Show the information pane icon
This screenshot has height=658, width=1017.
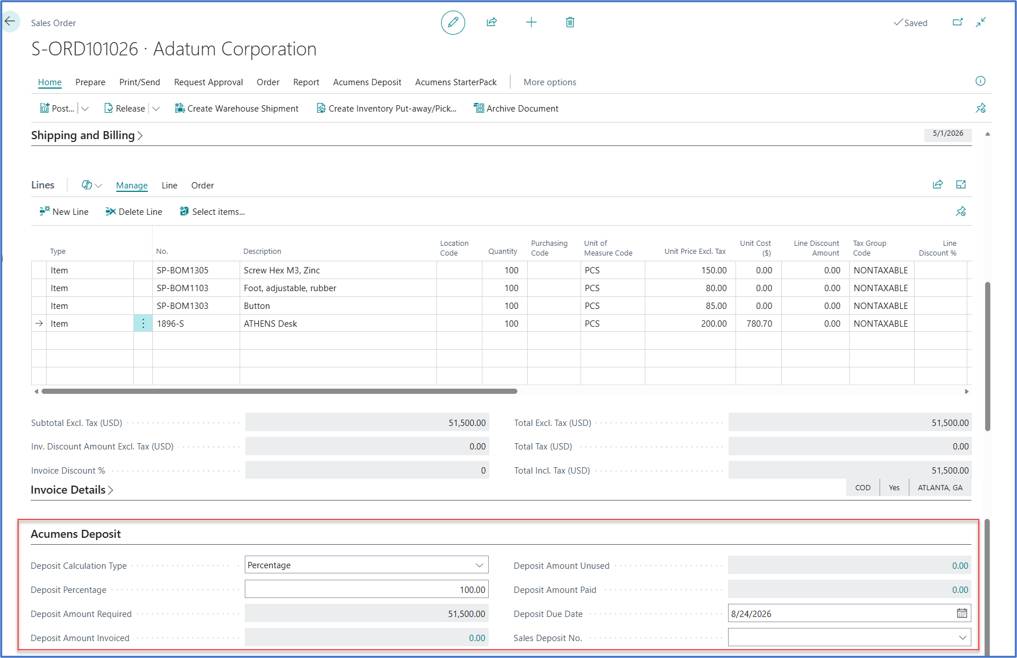(980, 81)
